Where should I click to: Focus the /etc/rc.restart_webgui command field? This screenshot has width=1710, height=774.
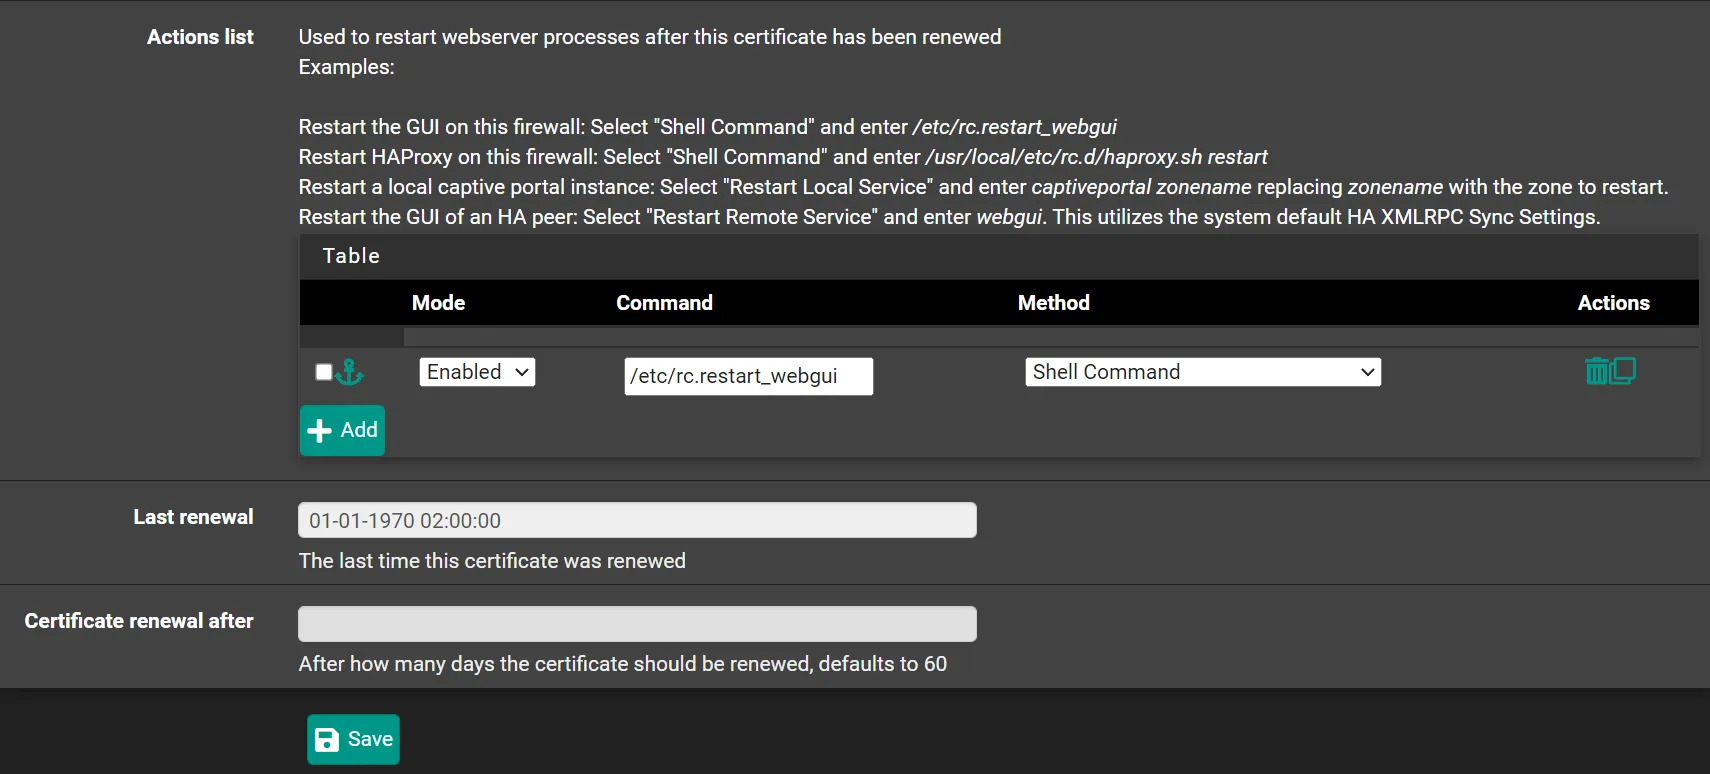coord(748,376)
